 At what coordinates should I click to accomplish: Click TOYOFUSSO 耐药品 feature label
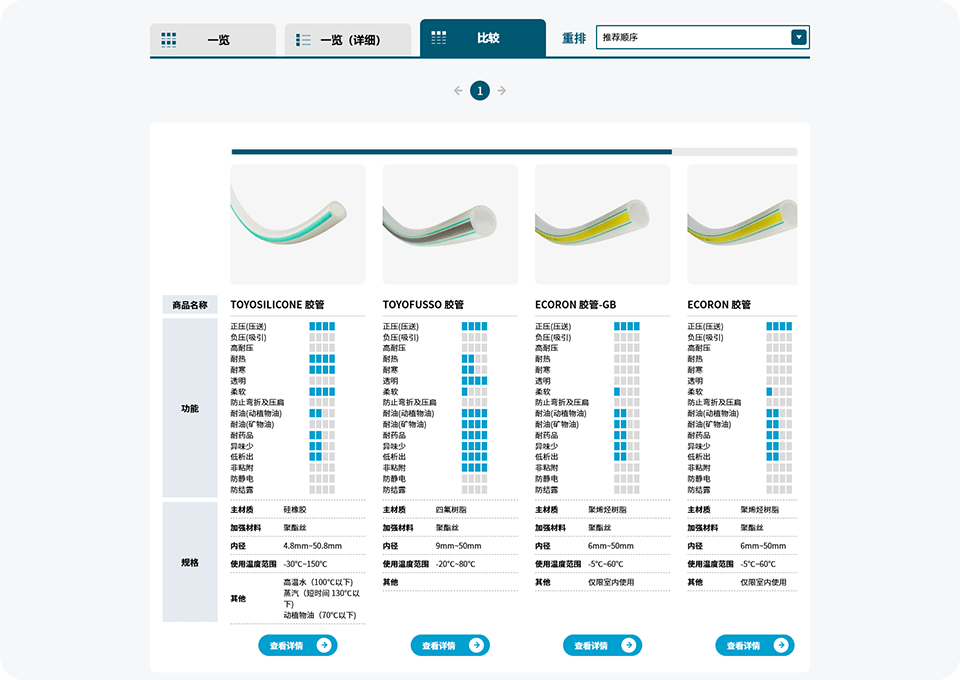[394, 435]
